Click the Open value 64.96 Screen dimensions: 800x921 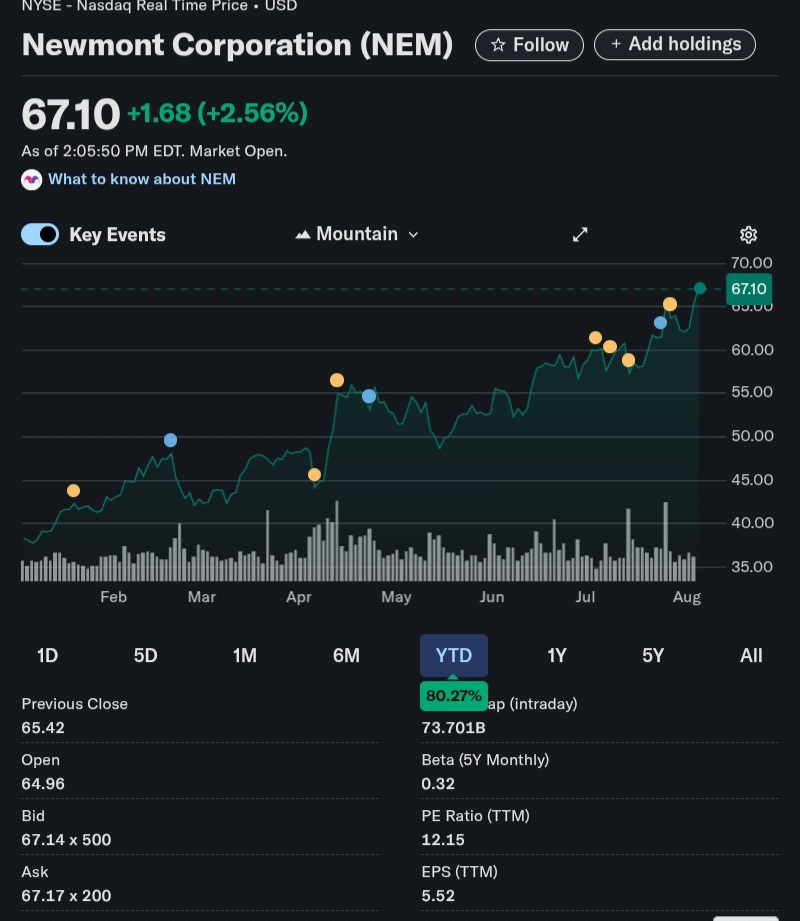(x=43, y=784)
